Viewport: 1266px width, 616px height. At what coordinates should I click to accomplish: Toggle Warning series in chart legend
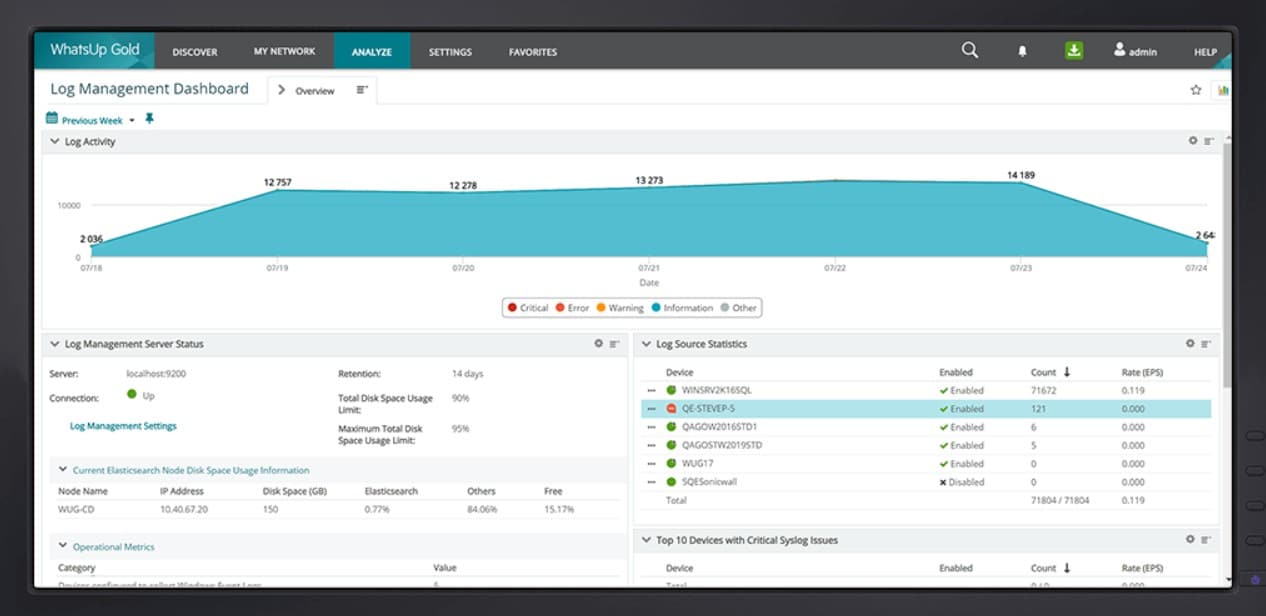[619, 308]
